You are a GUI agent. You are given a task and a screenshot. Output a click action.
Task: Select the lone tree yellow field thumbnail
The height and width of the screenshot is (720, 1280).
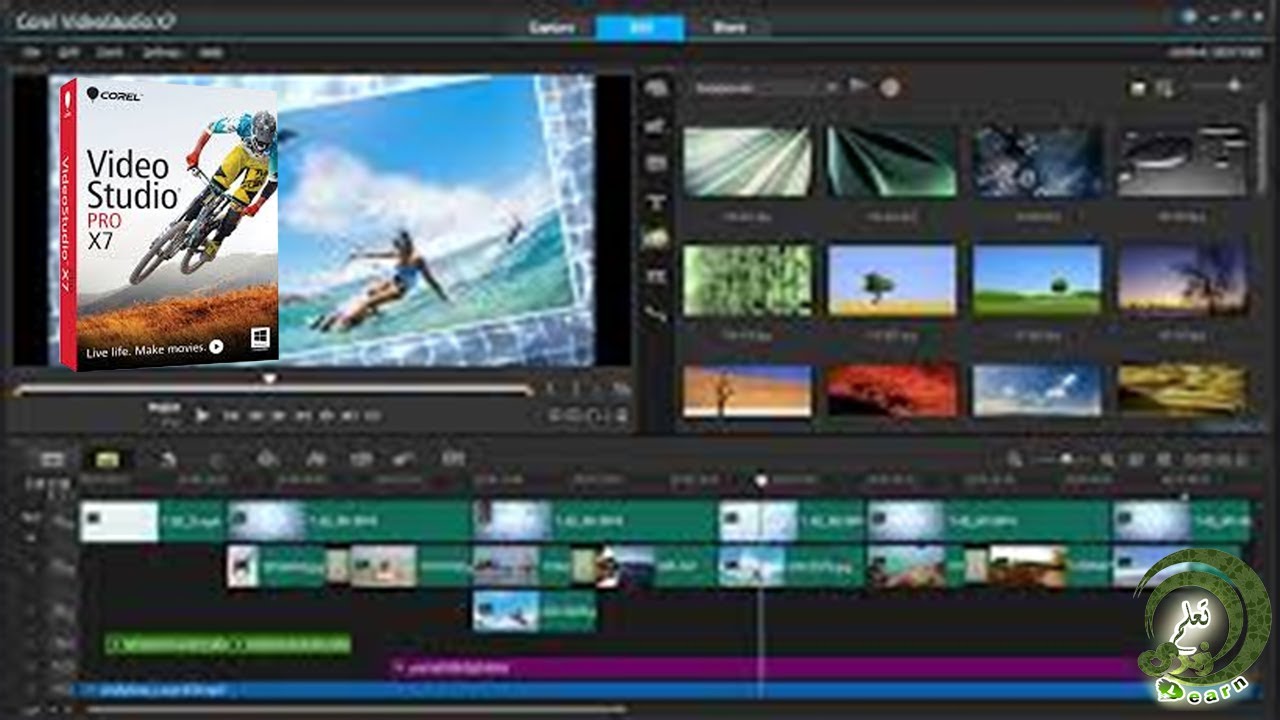click(891, 280)
